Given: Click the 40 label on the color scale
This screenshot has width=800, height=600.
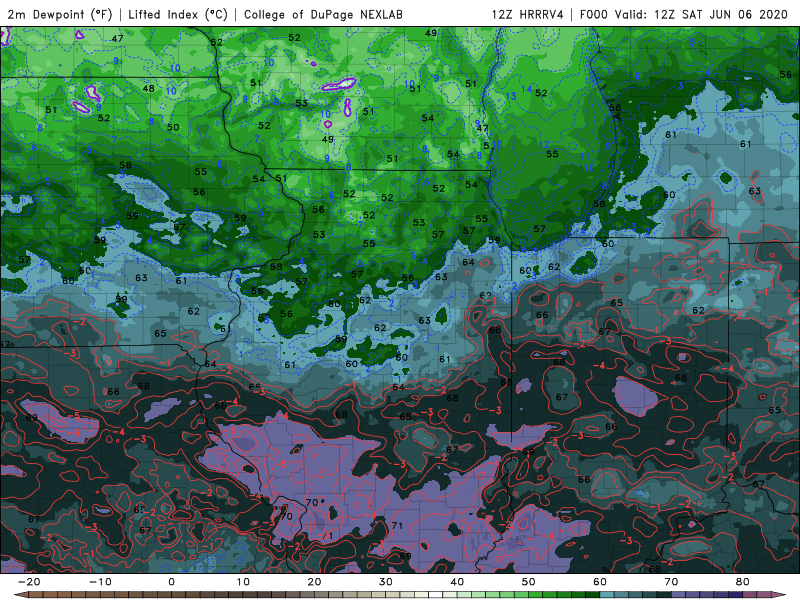Looking at the screenshot, I should pyautogui.click(x=457, y=582).
